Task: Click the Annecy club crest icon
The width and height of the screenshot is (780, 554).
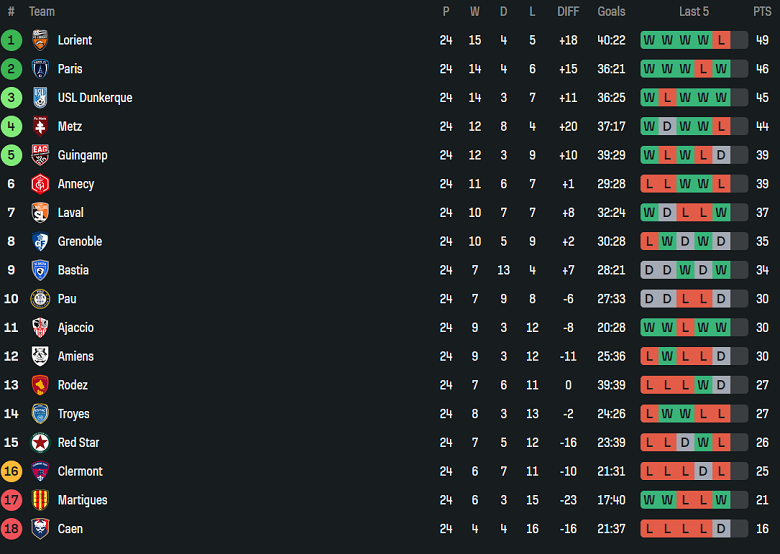Action: pos(40,184)
